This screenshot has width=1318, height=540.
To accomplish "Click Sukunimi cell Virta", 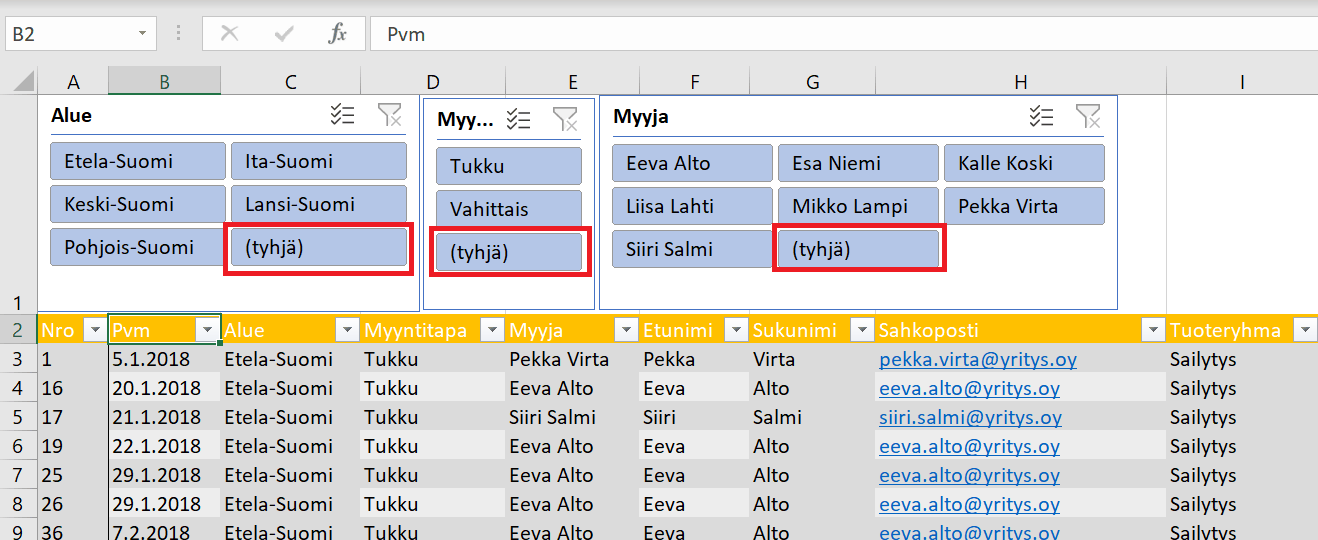I will point(812,359).
